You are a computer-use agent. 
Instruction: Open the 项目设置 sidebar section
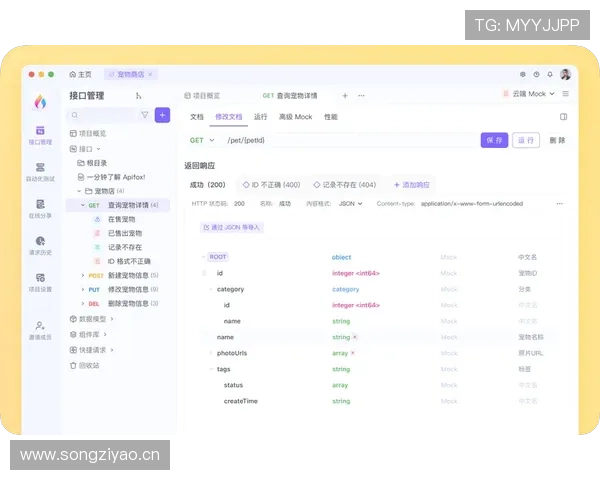[x=40, y=282]
